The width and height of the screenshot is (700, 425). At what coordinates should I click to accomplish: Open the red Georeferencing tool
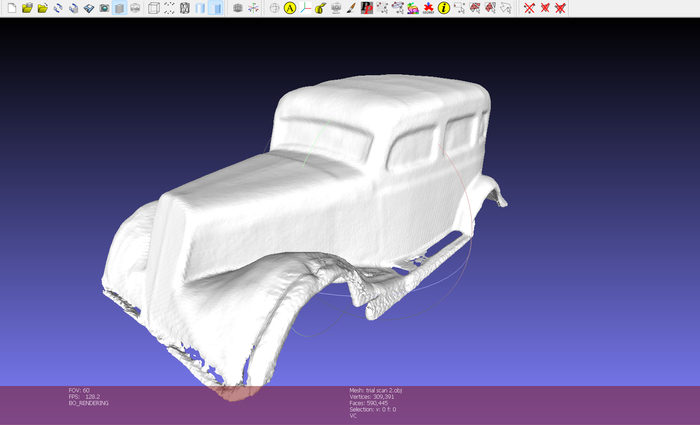428,8
